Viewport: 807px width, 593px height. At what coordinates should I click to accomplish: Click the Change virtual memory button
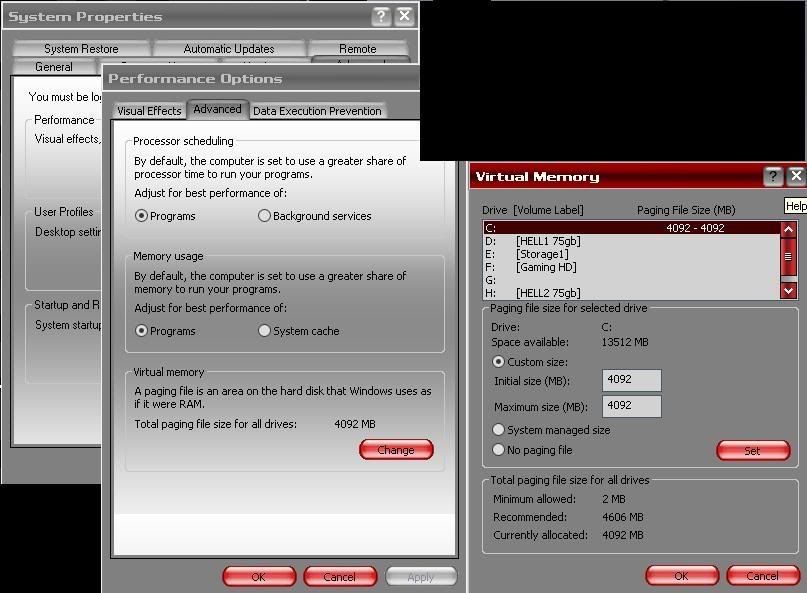(396, 450)
